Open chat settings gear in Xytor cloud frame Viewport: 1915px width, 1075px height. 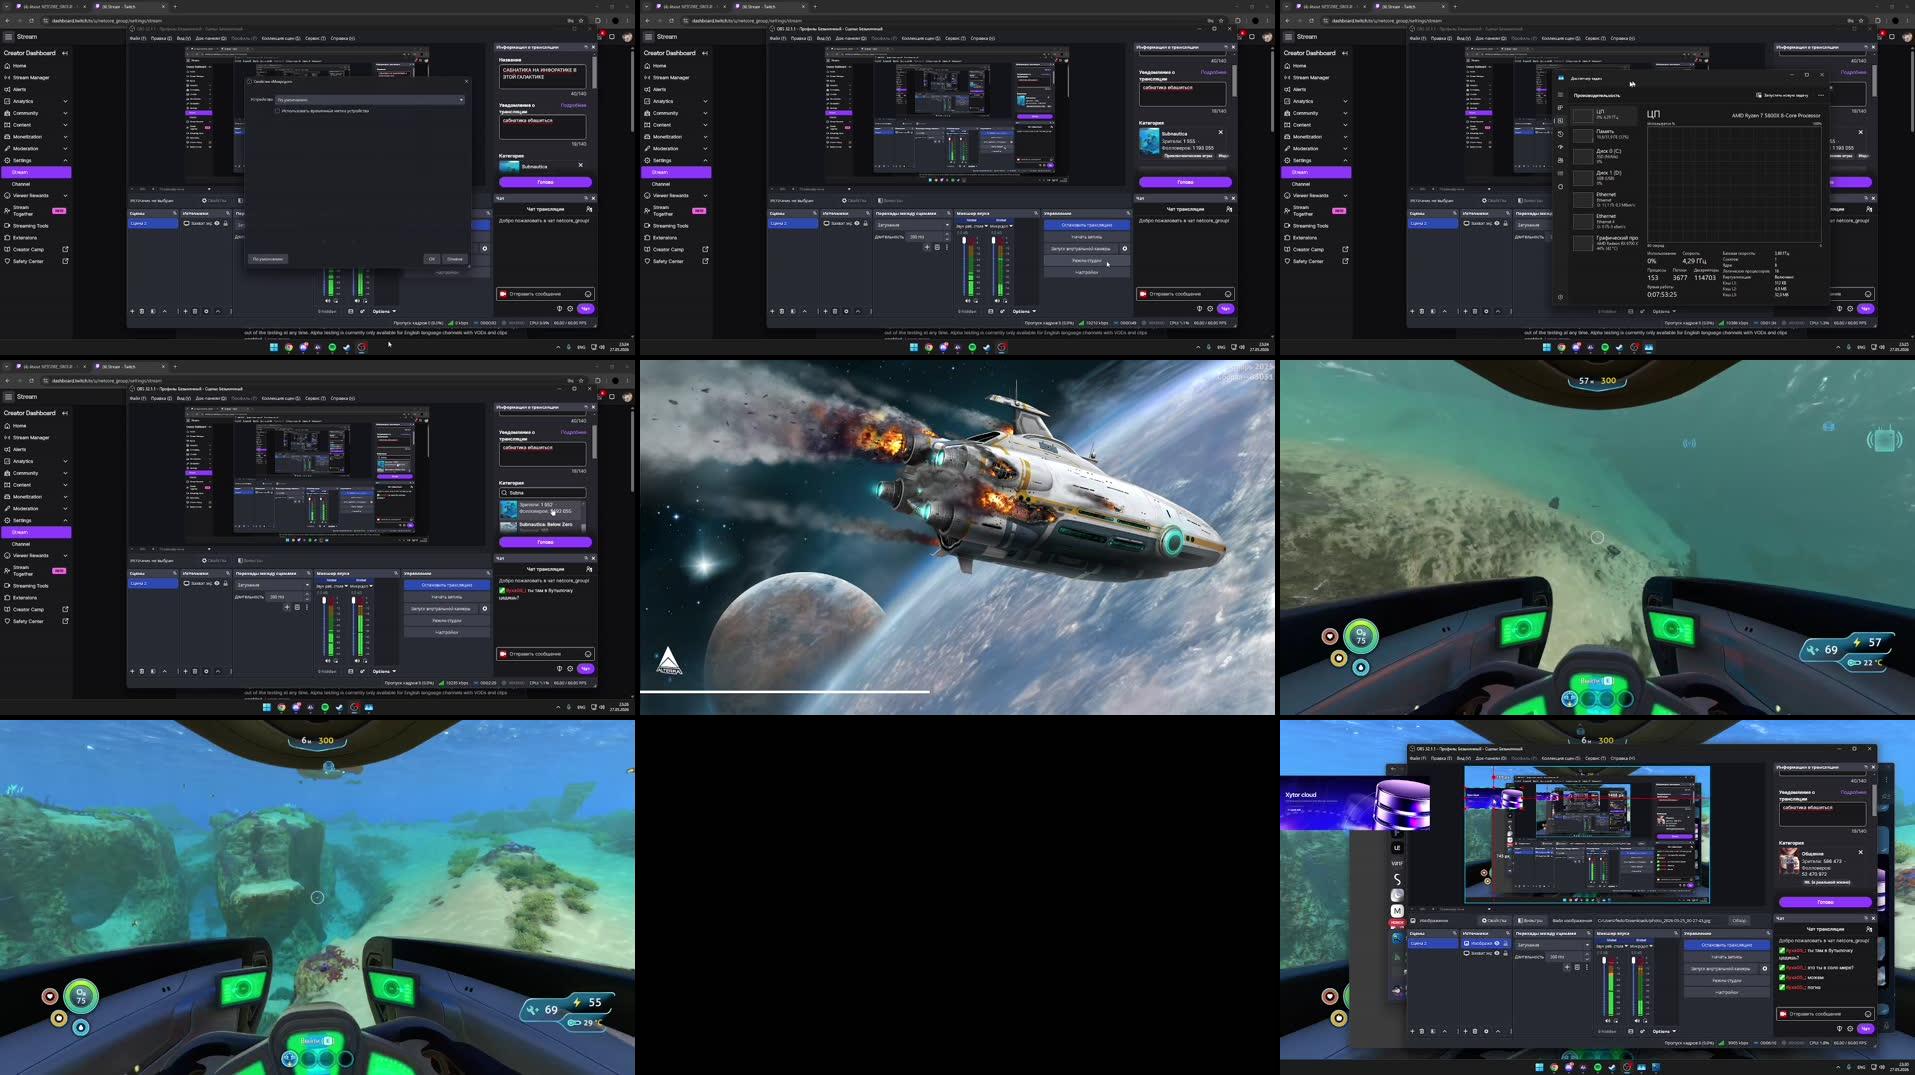[x=1850, y=1029]
